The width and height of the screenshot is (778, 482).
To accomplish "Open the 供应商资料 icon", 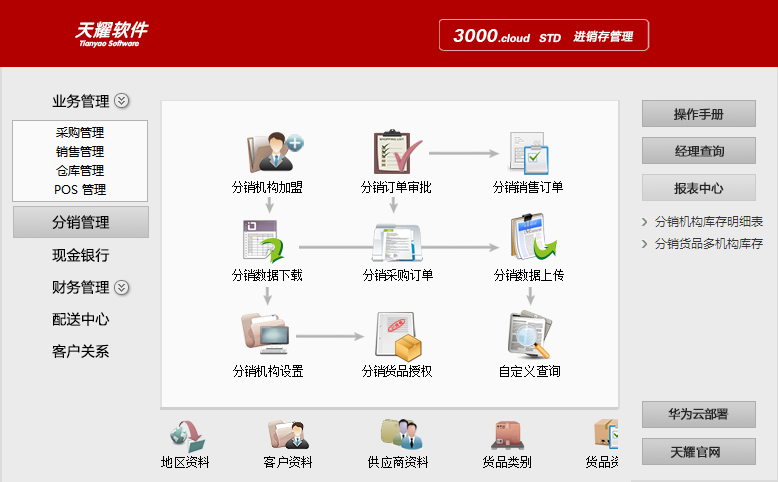I will 397,435.
